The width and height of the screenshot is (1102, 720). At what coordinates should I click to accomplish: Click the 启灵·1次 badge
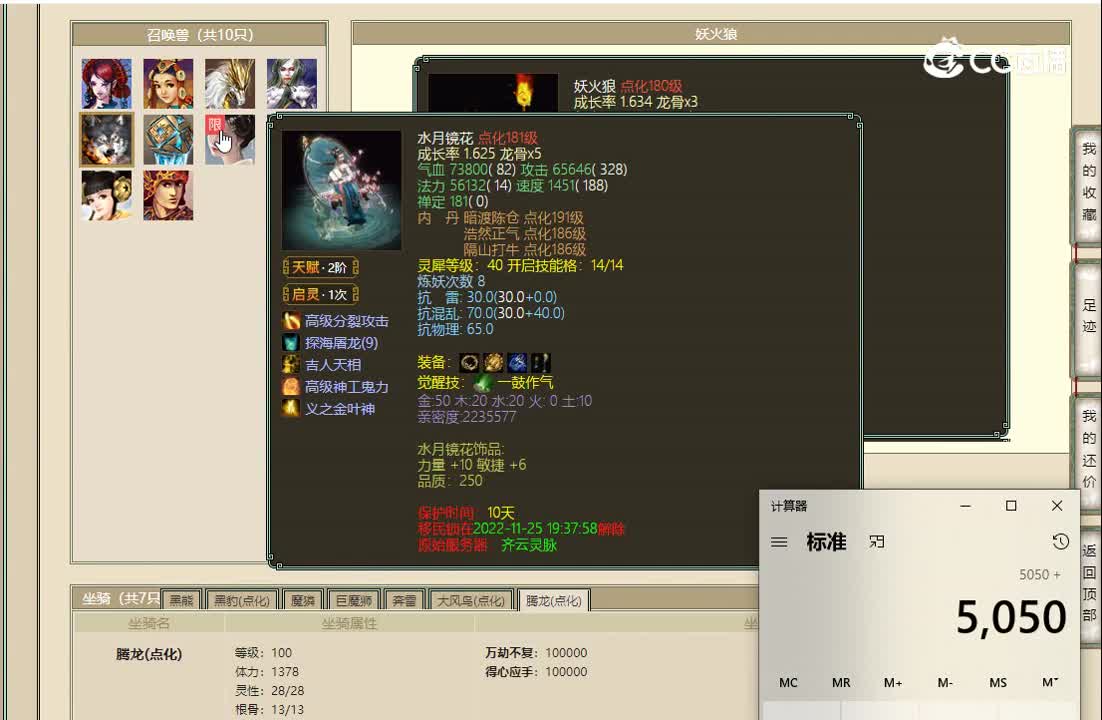point(320,294)
